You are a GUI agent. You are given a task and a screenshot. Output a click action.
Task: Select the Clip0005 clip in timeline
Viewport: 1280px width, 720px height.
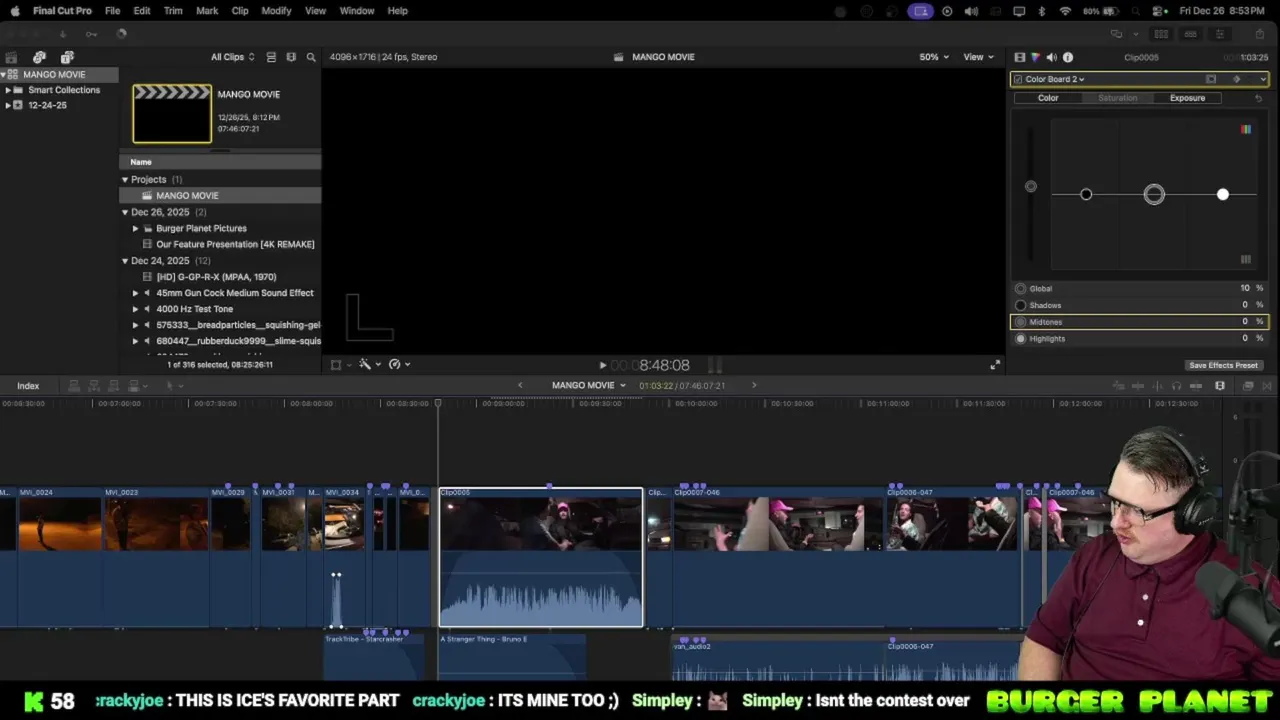click(x=541, y=557)
